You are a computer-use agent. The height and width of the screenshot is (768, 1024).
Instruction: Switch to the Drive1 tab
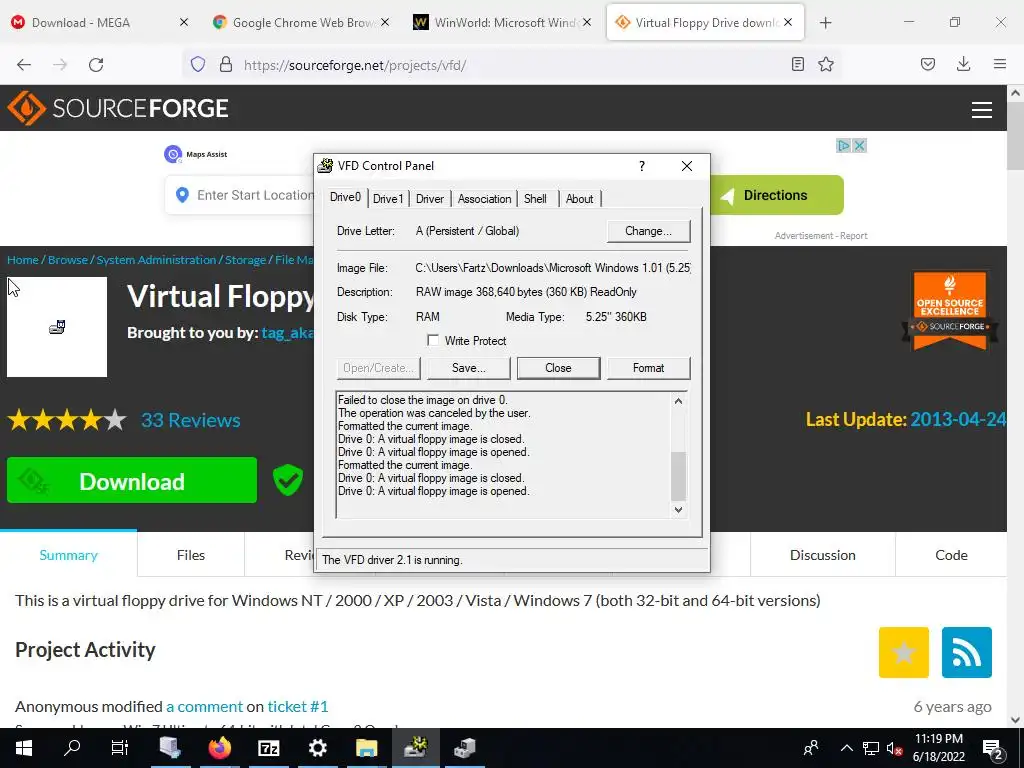[388, 199]
